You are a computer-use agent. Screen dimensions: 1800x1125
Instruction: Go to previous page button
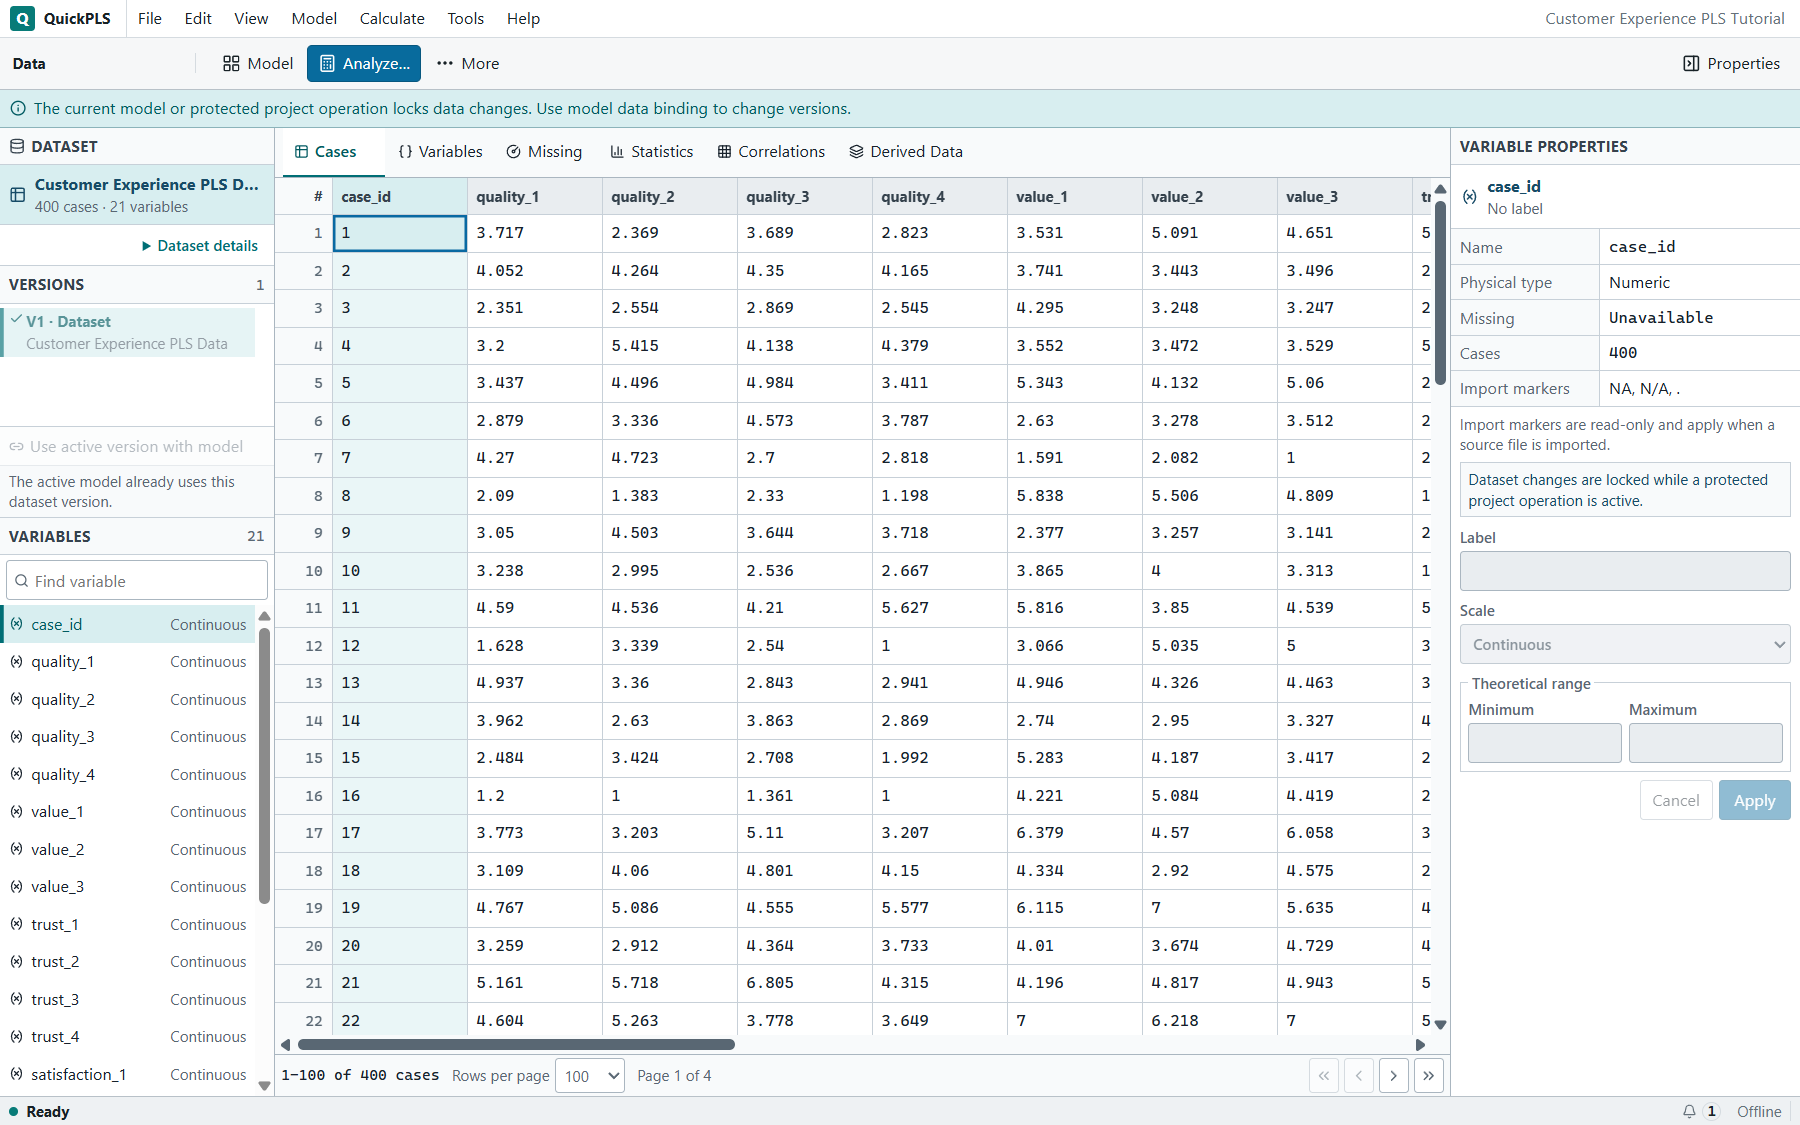(1359, 1076)
